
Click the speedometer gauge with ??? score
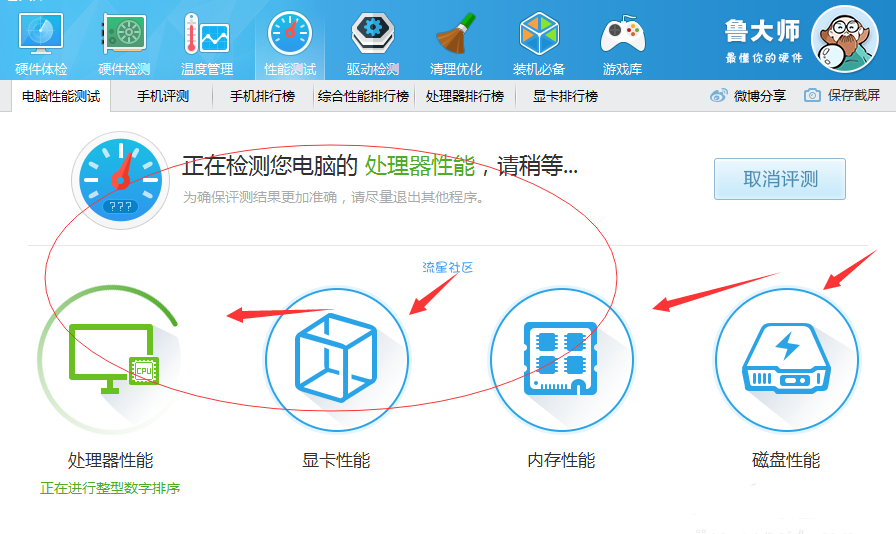tap(120, 180)
